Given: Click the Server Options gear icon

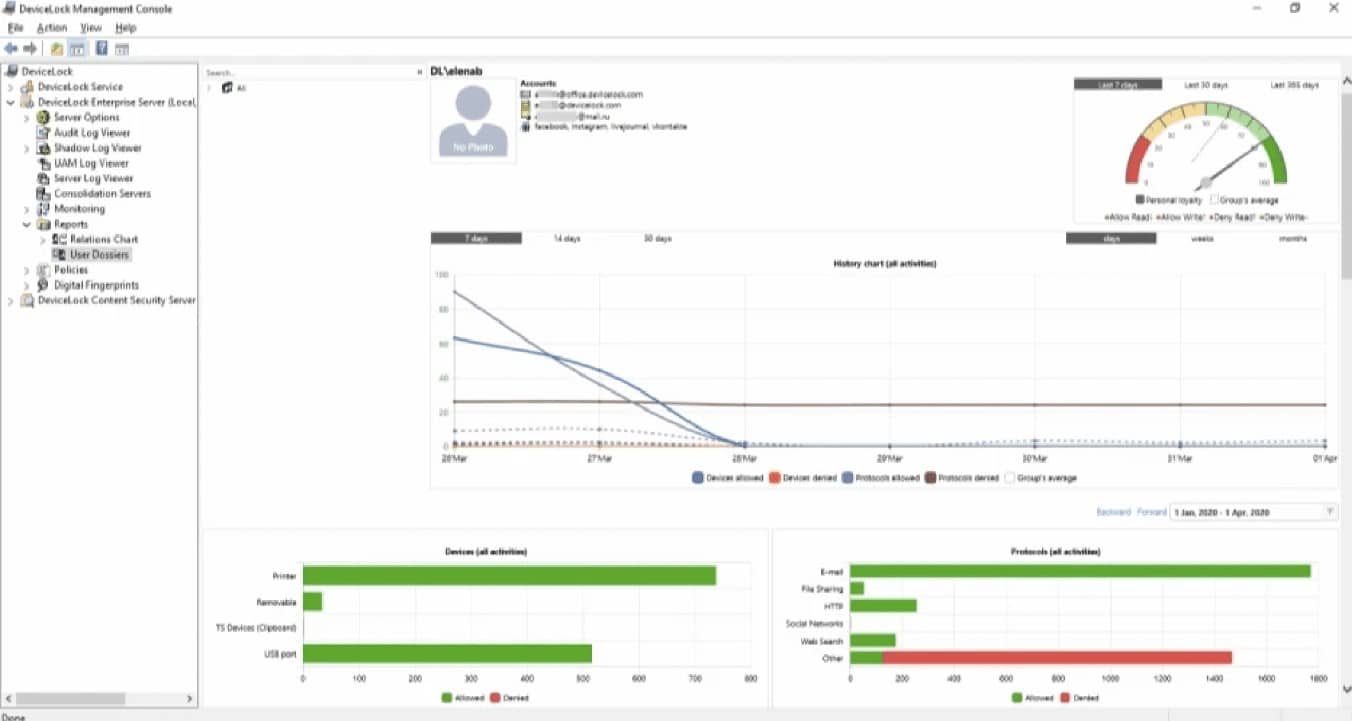Looking at the screenshot, I should 44,117.
